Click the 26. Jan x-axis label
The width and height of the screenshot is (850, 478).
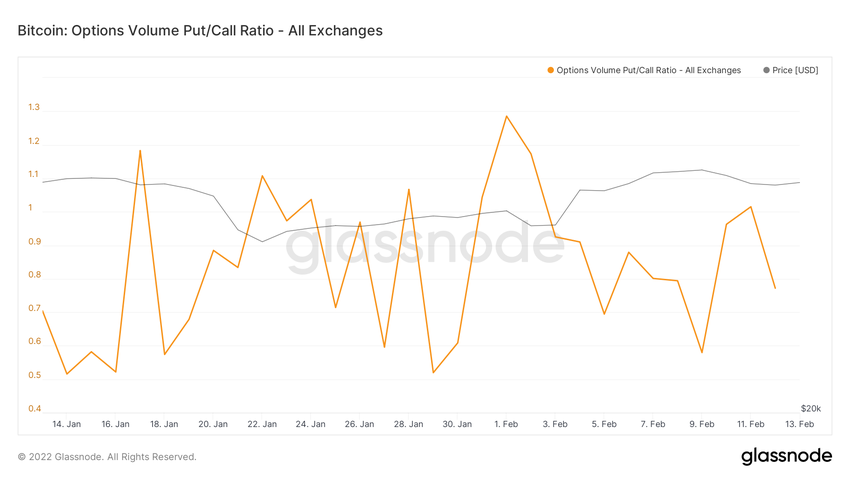point(360,424)
